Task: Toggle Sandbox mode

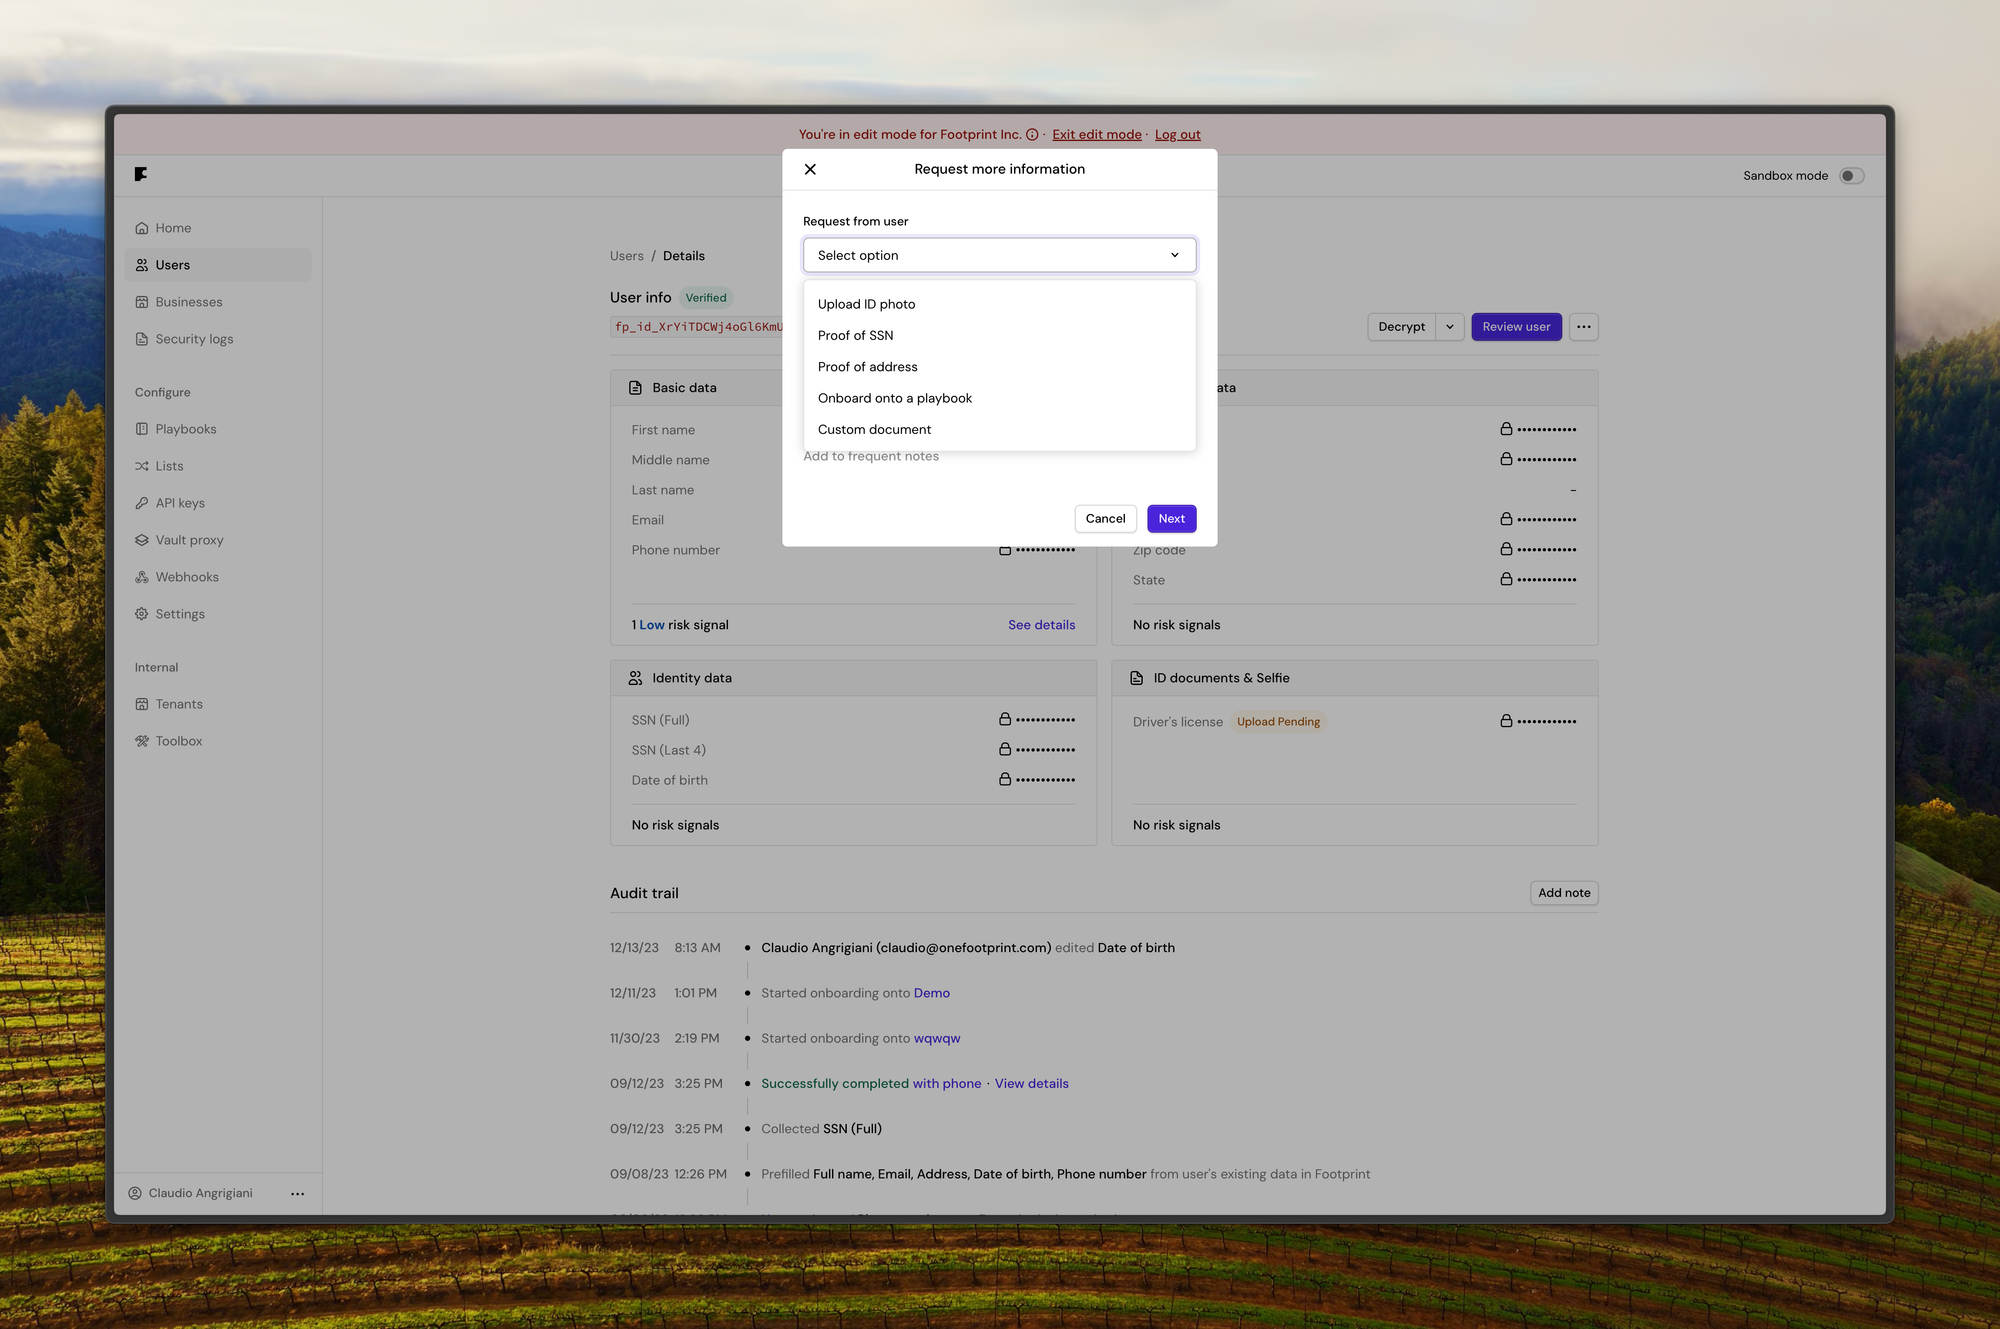Action: tap(1851, 175)
